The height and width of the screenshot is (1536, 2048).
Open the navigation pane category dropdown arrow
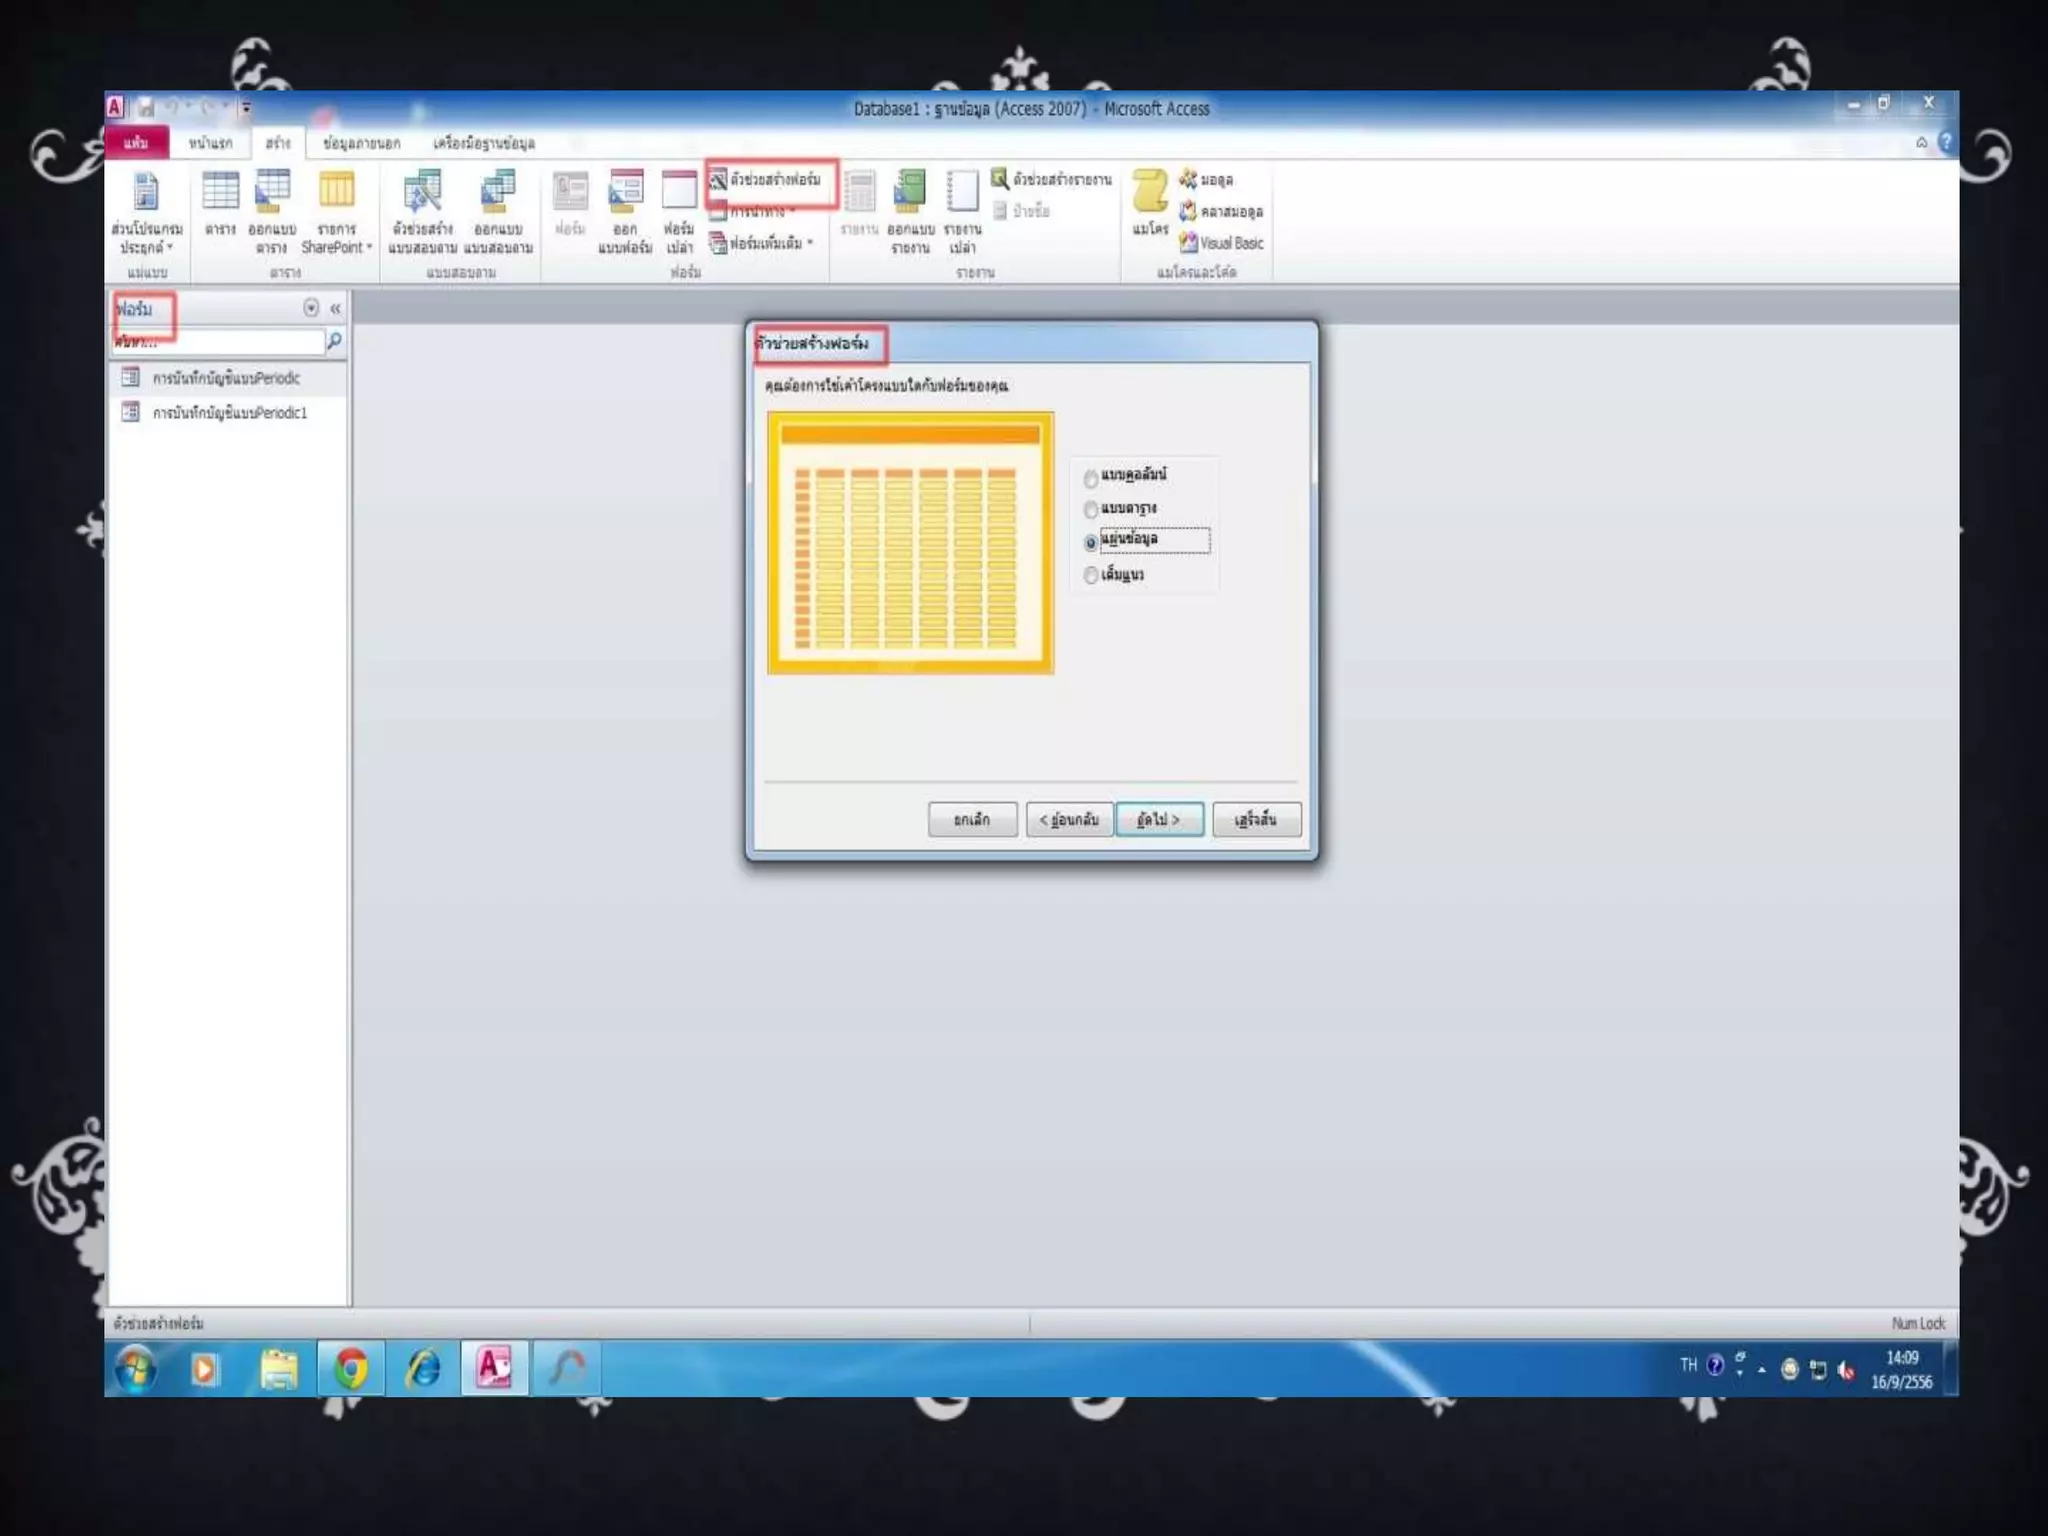pos(311,308)
